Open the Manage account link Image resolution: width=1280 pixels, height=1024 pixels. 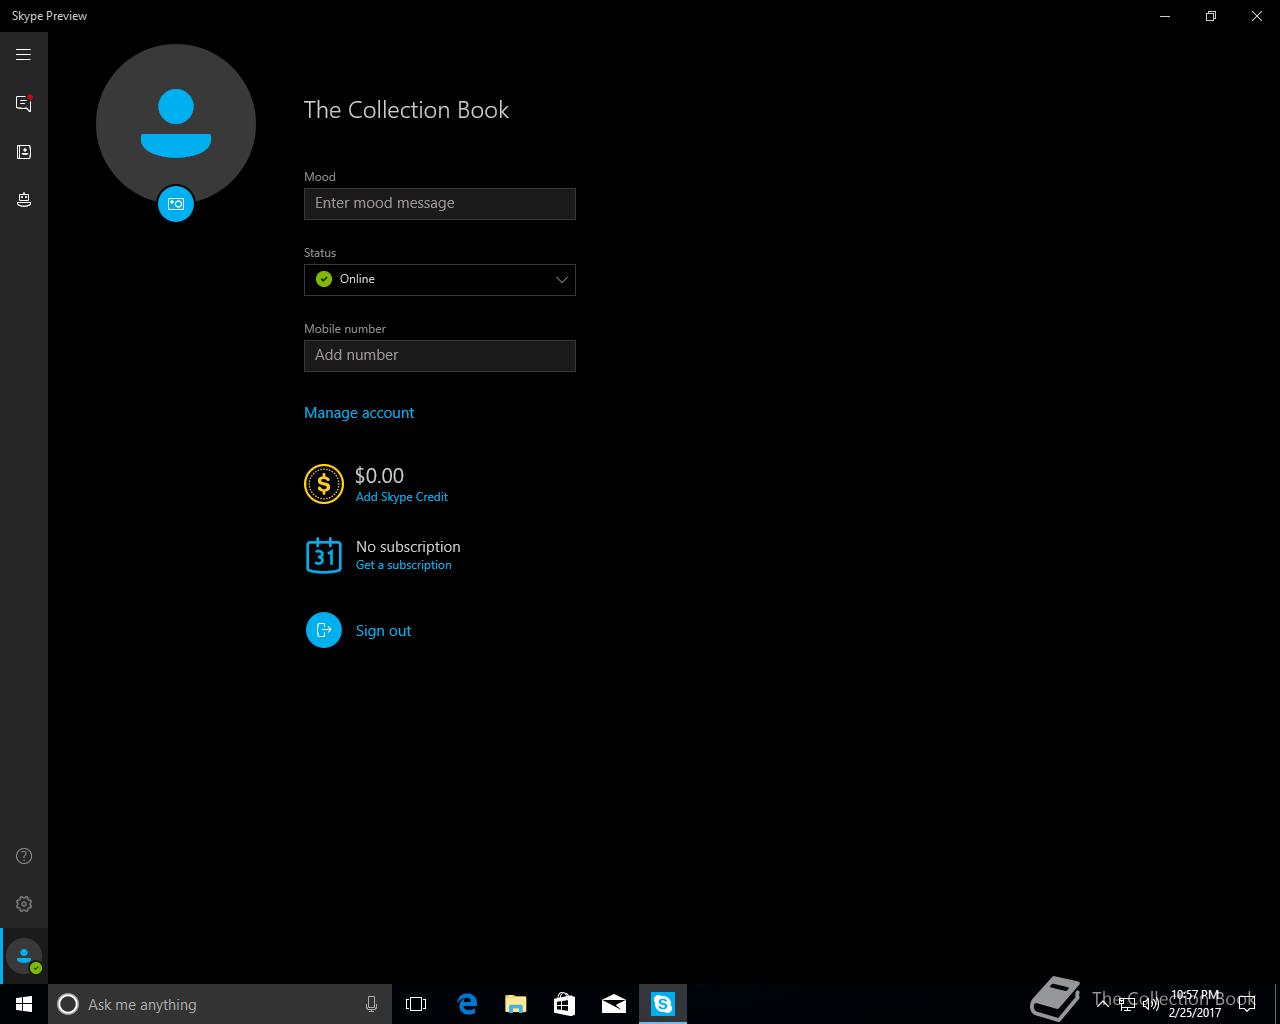pyautogui.click(x=359, y=413)
